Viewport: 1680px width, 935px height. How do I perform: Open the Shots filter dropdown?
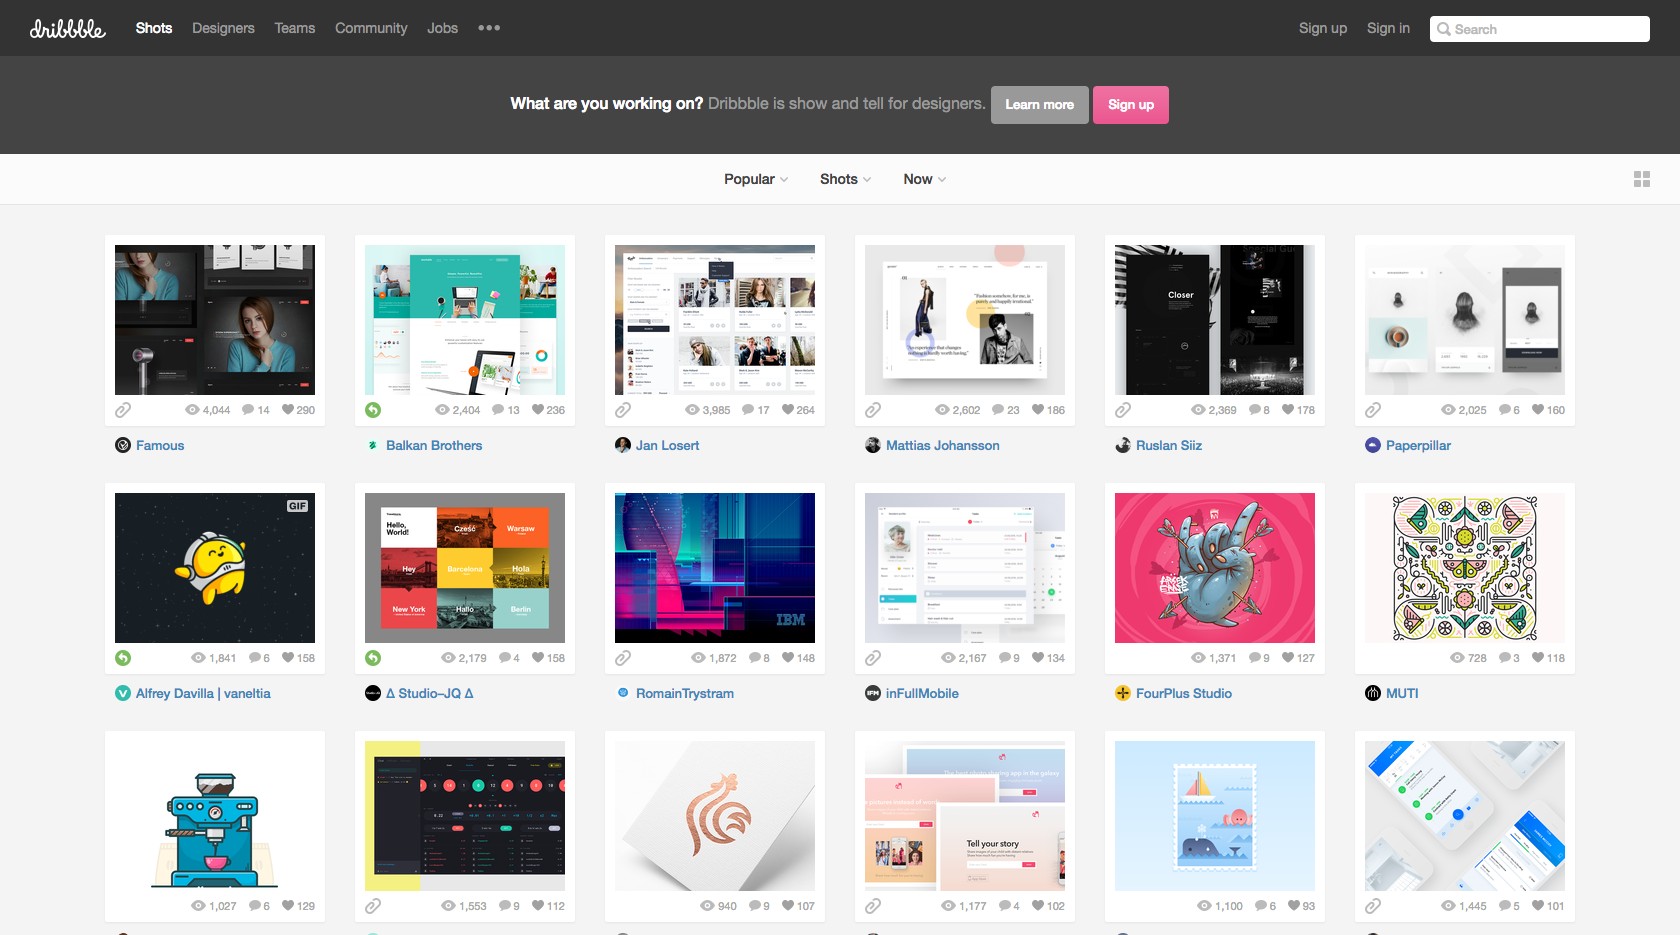pyautogui.click(x=844, y=178)
